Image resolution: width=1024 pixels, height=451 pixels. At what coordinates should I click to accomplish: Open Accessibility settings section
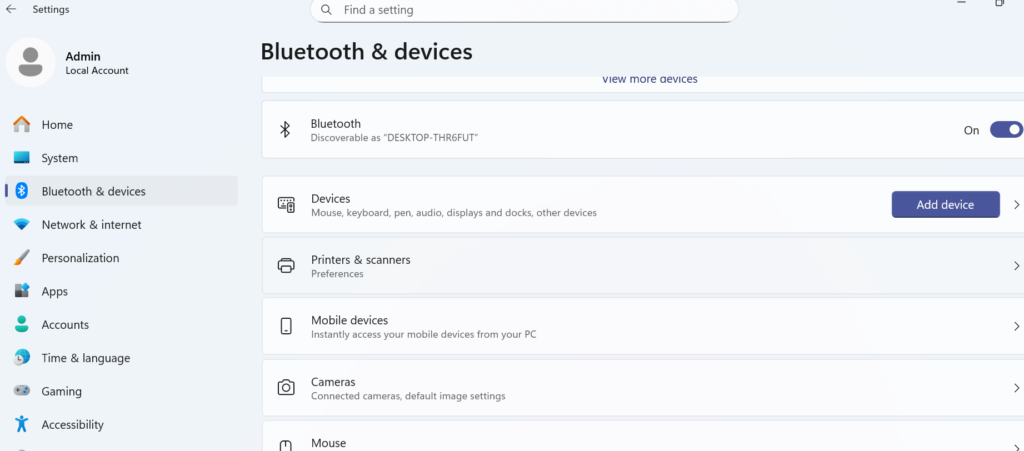121,424
